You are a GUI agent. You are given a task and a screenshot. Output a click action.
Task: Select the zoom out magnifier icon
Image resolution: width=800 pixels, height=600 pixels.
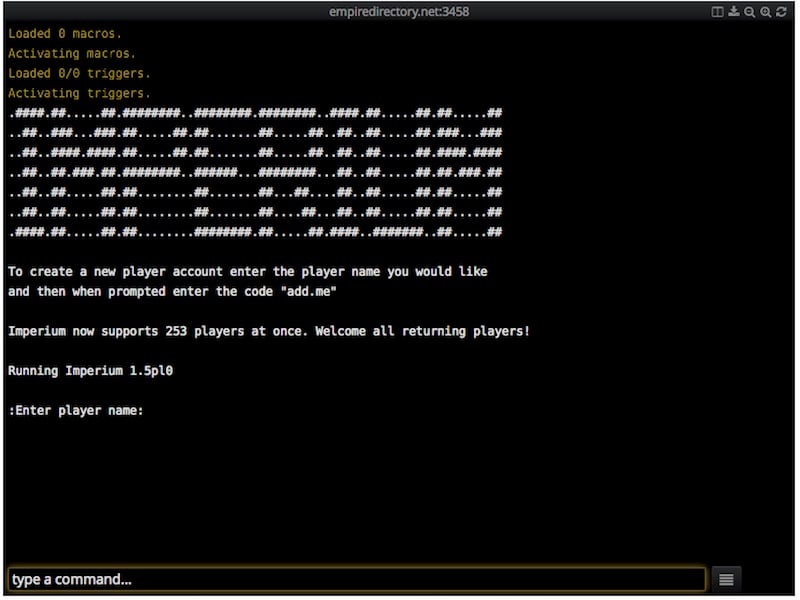[x=751, y=12]
